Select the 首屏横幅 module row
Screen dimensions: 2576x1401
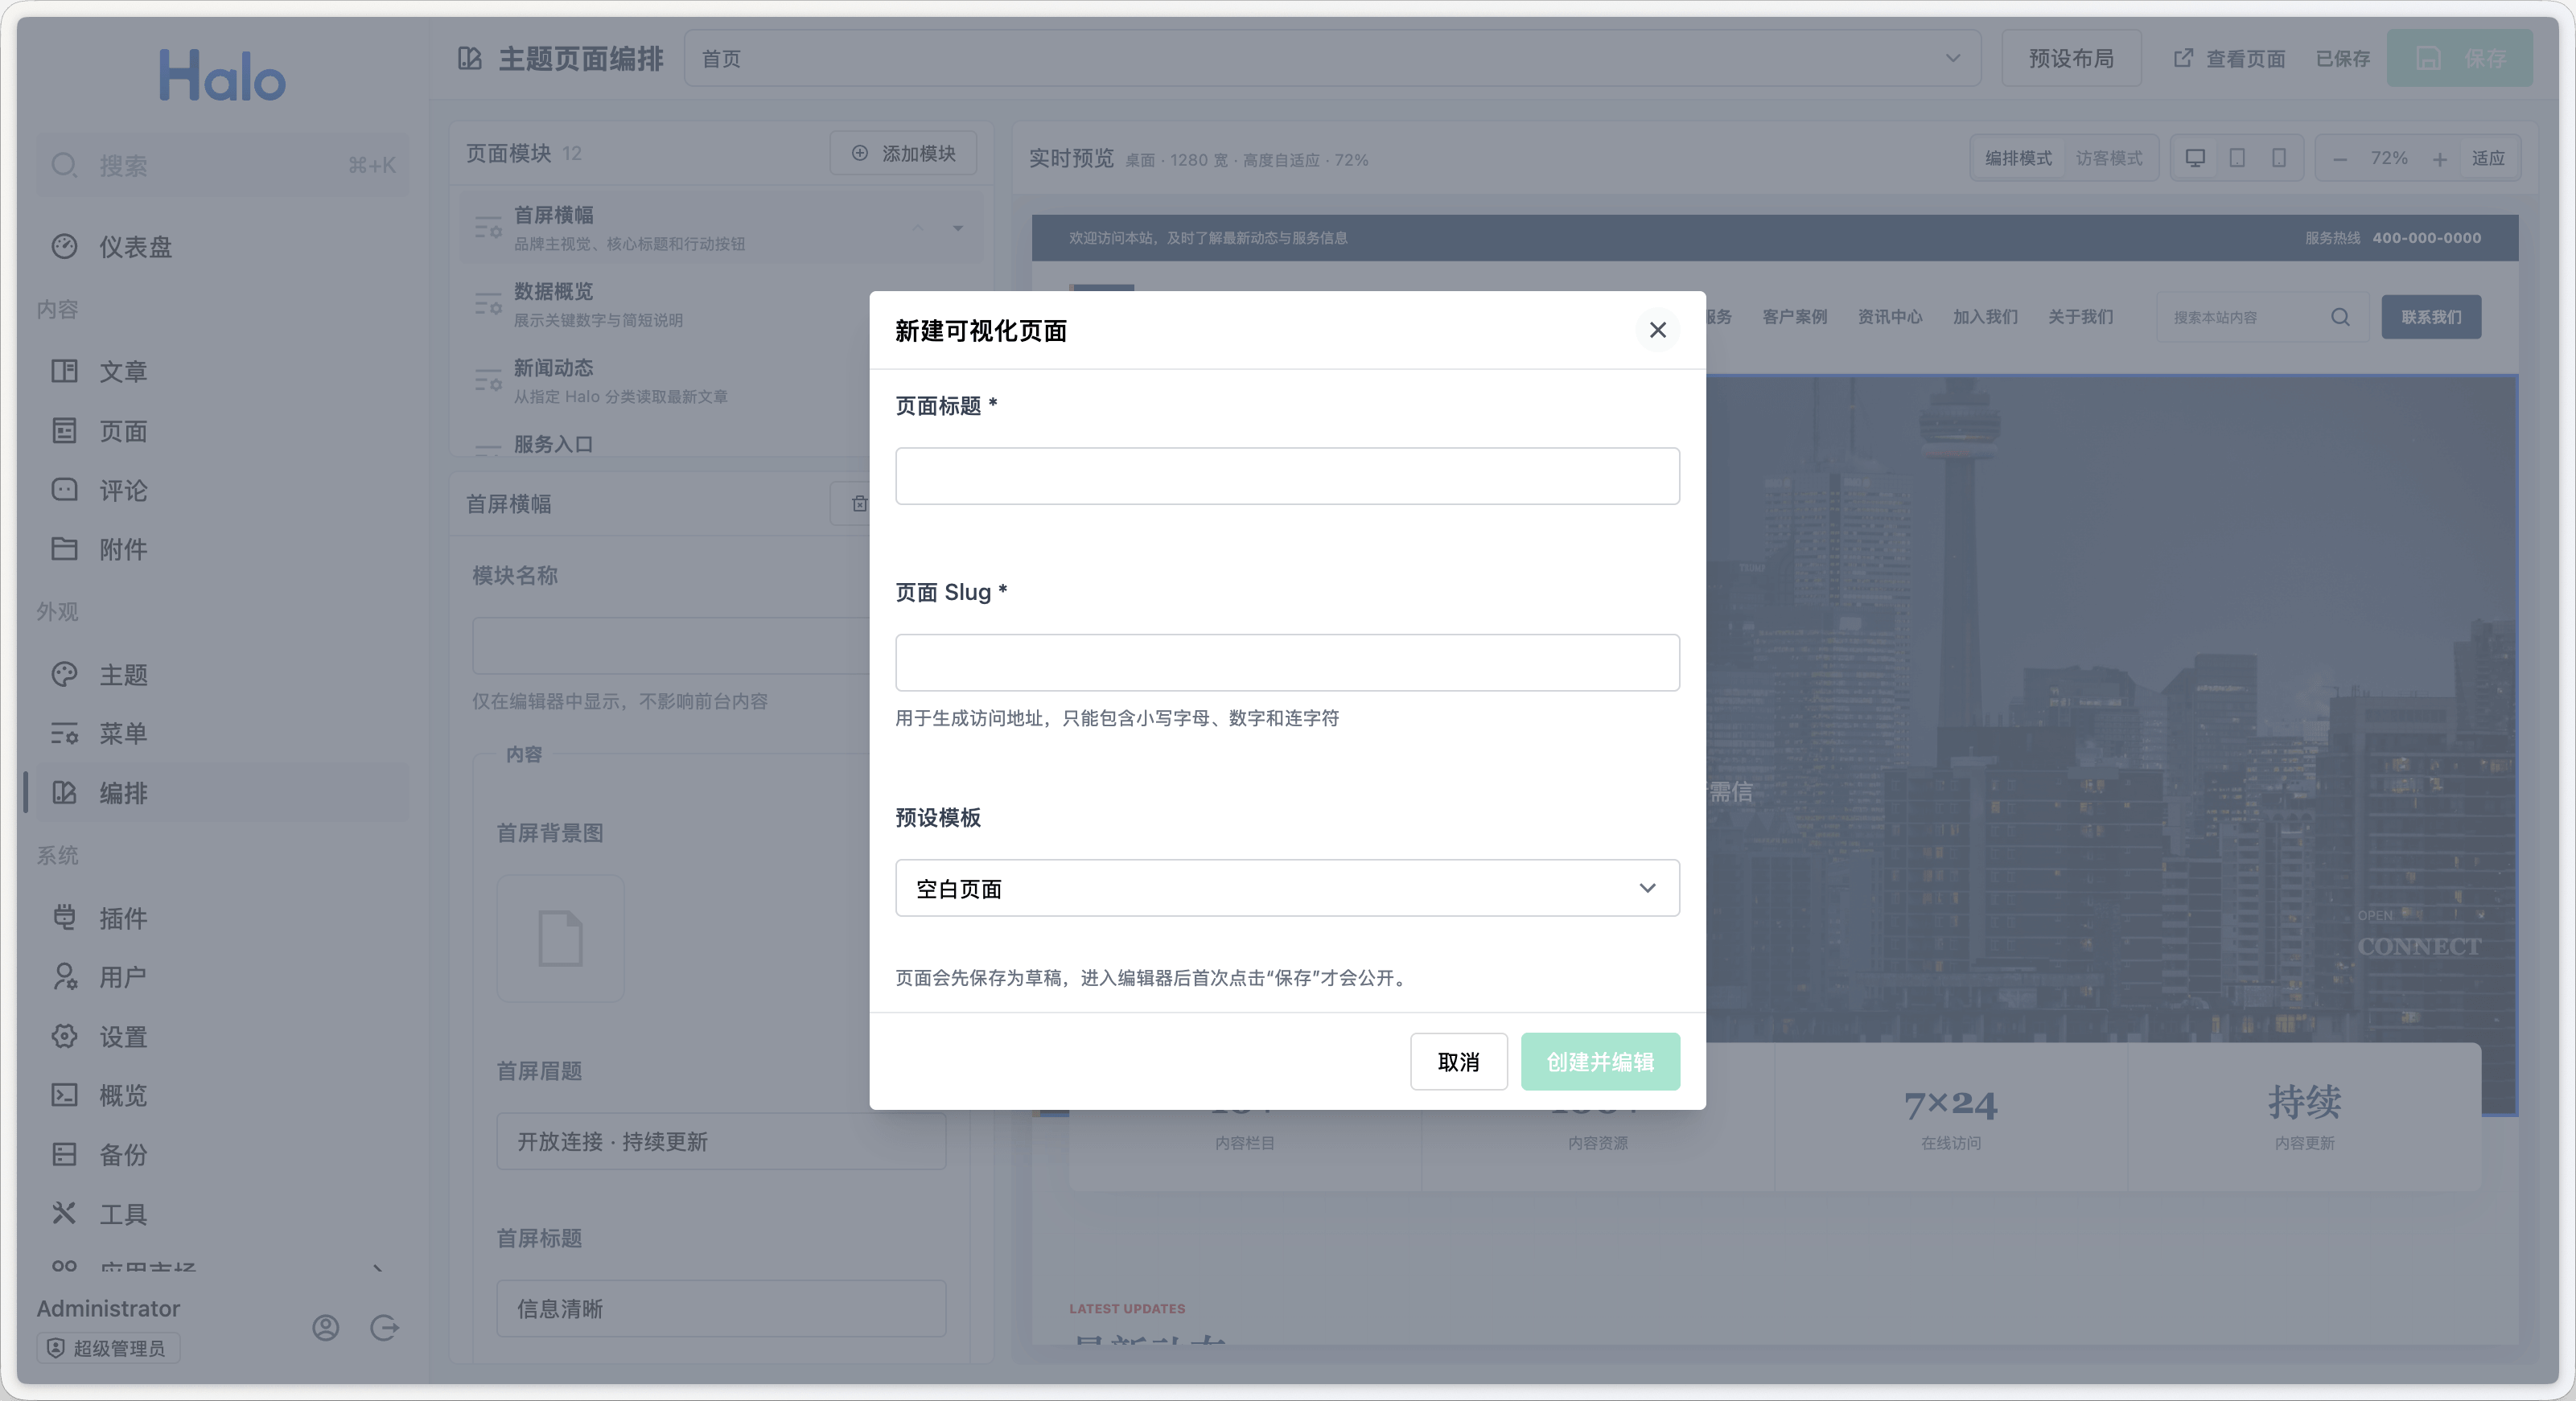(721, 228)
